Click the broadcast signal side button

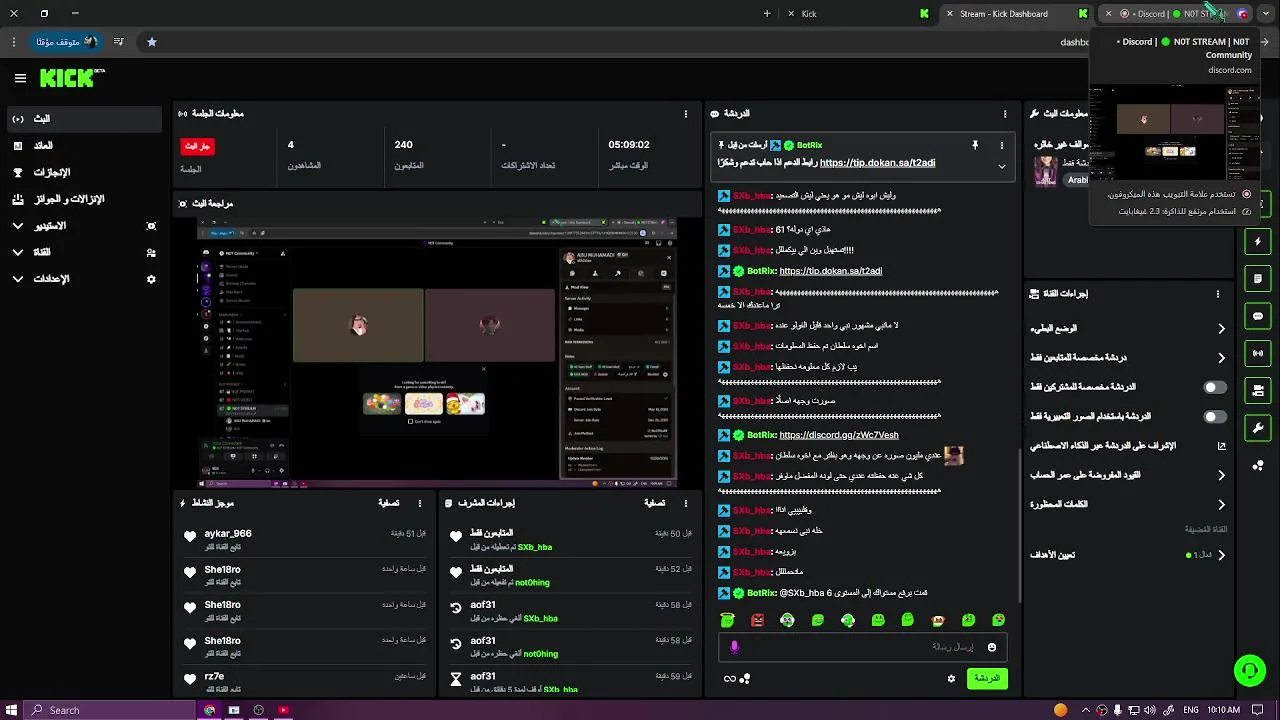[x=1258, y=353]
